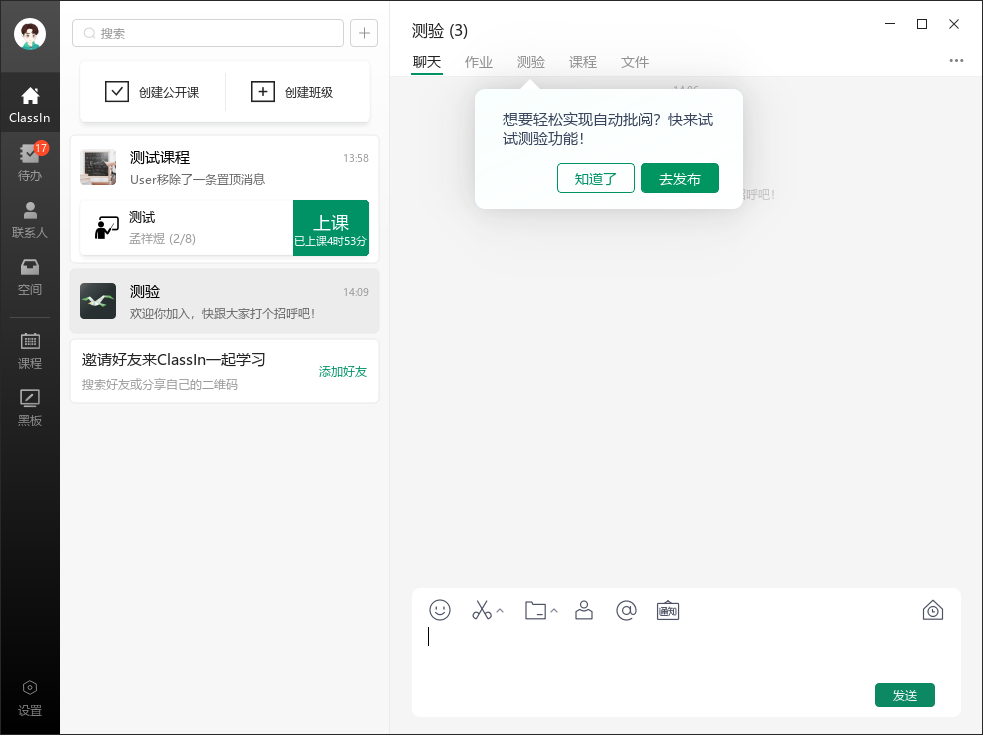Open the emoji picker

(x=439, y=610)
